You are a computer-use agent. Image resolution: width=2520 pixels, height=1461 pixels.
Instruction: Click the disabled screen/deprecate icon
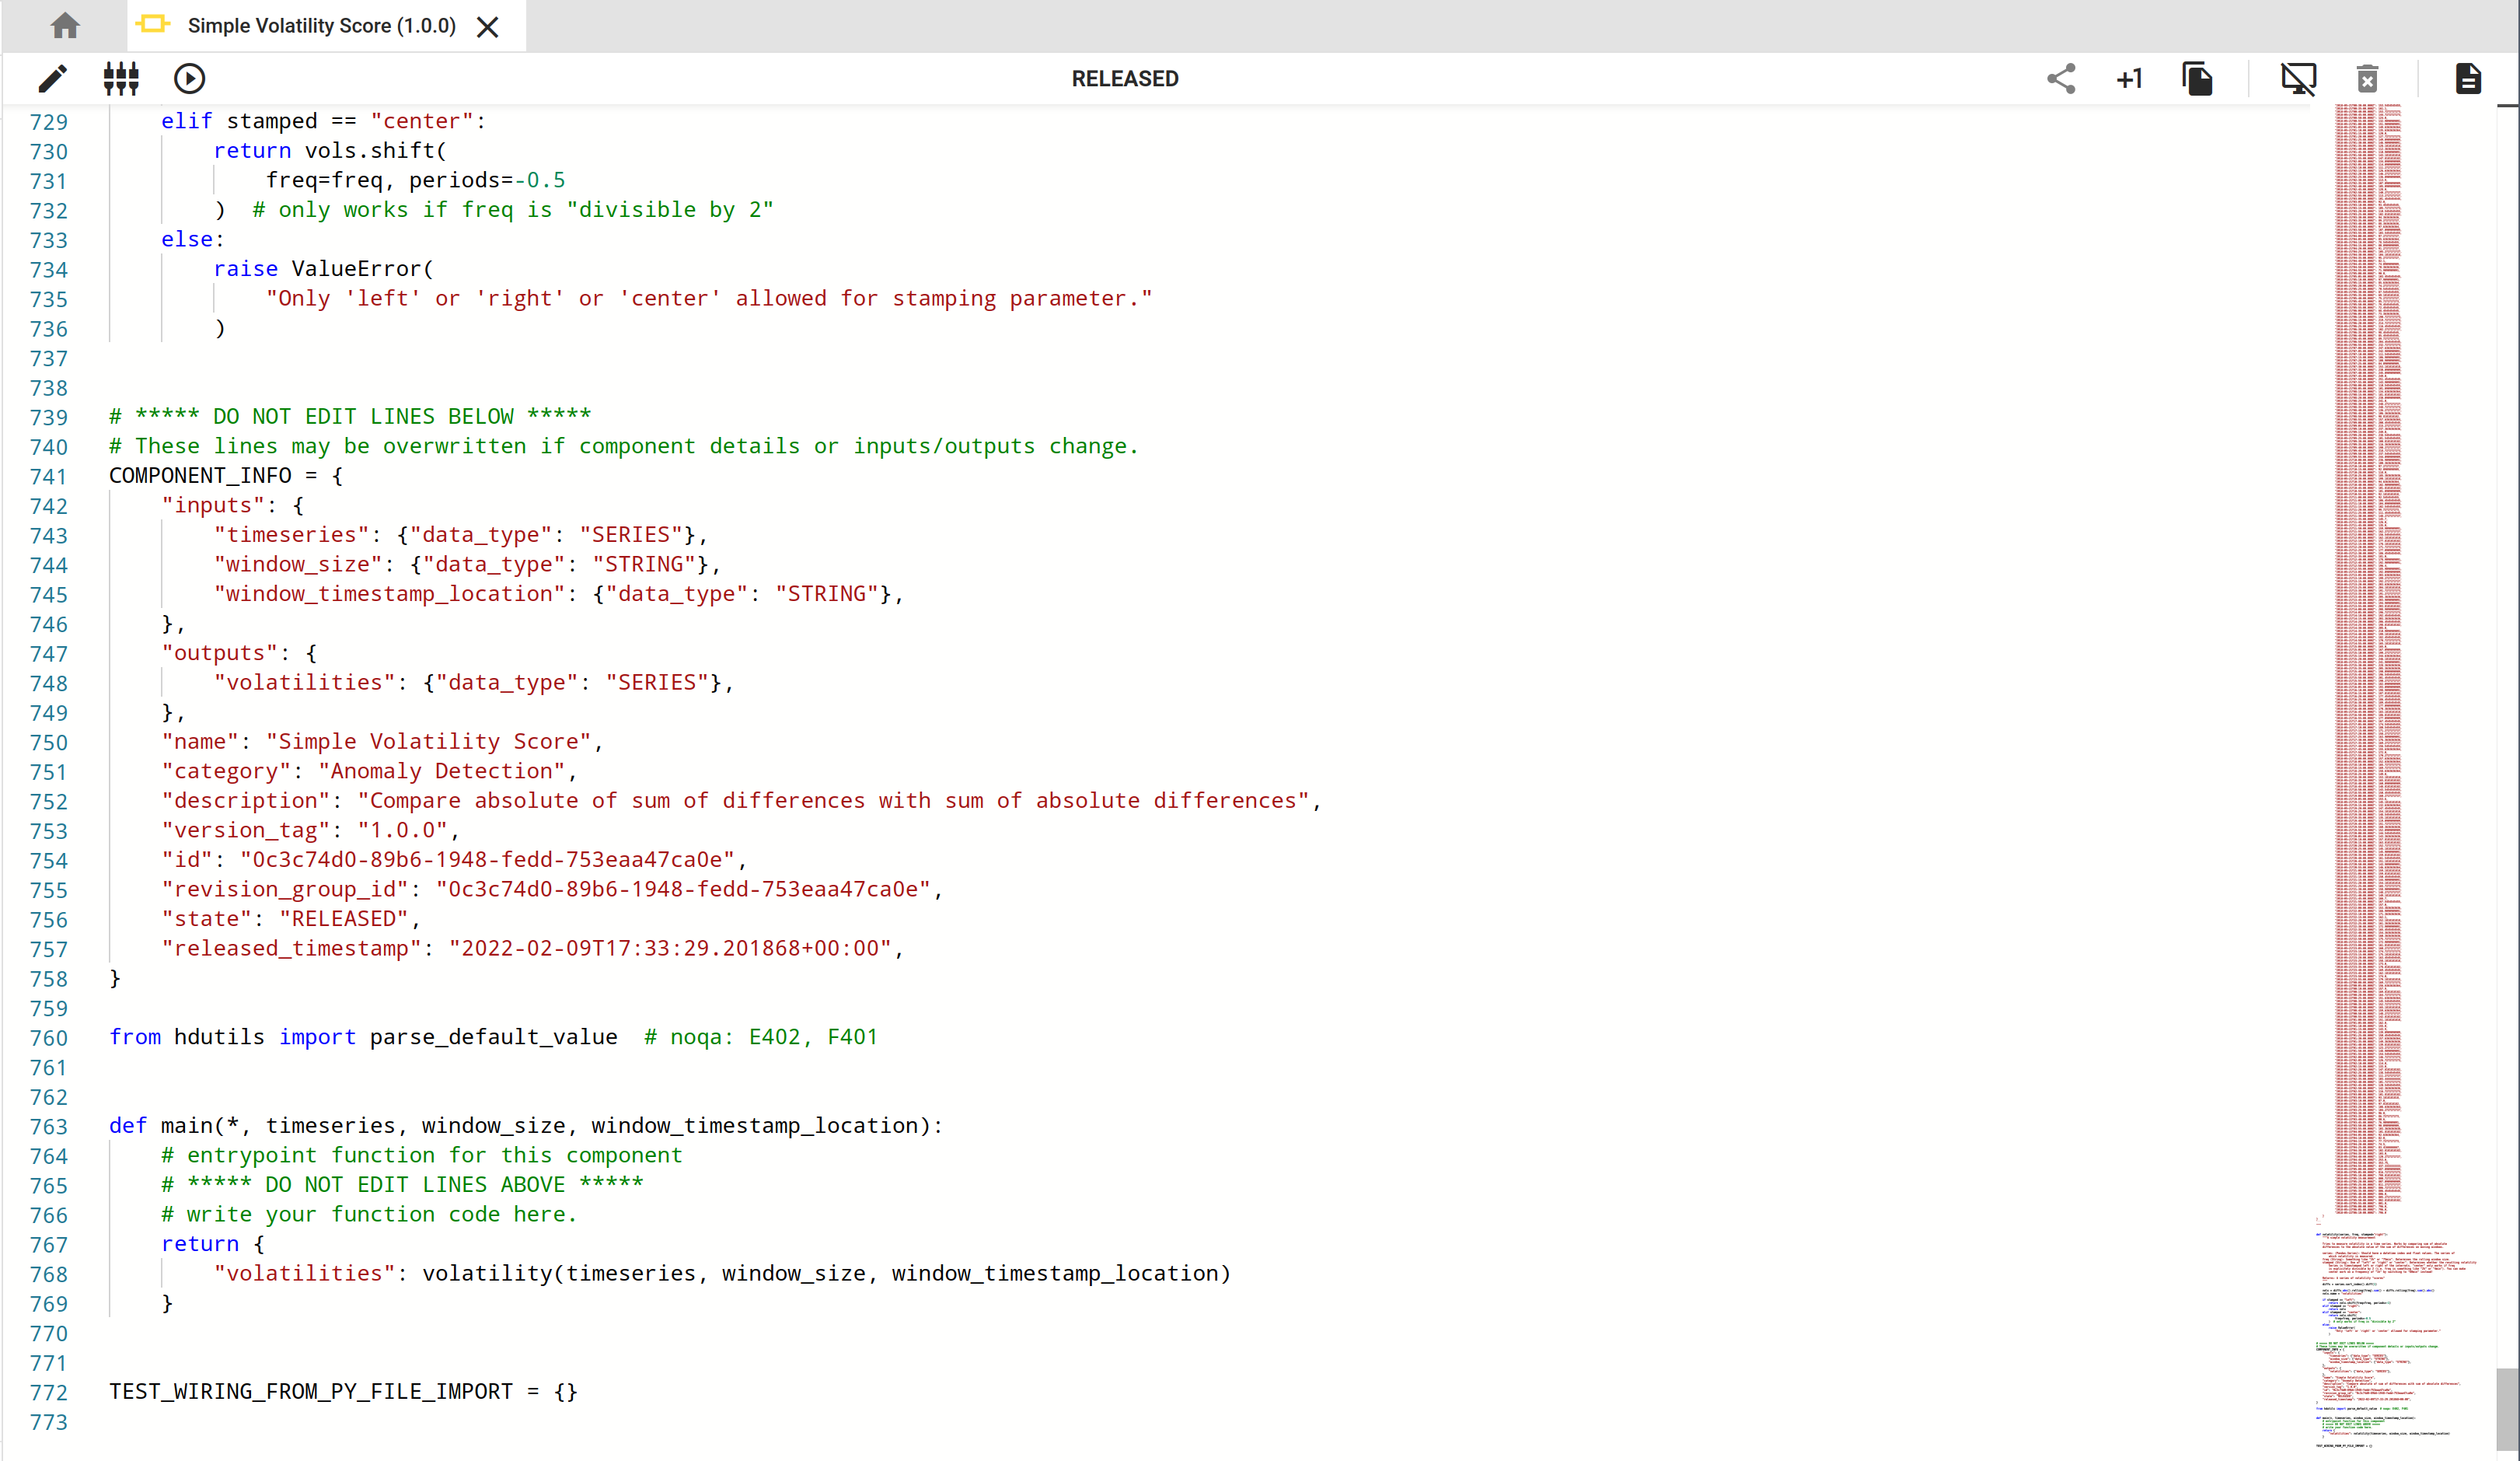pyautogui.click(x=2298, y=79)
